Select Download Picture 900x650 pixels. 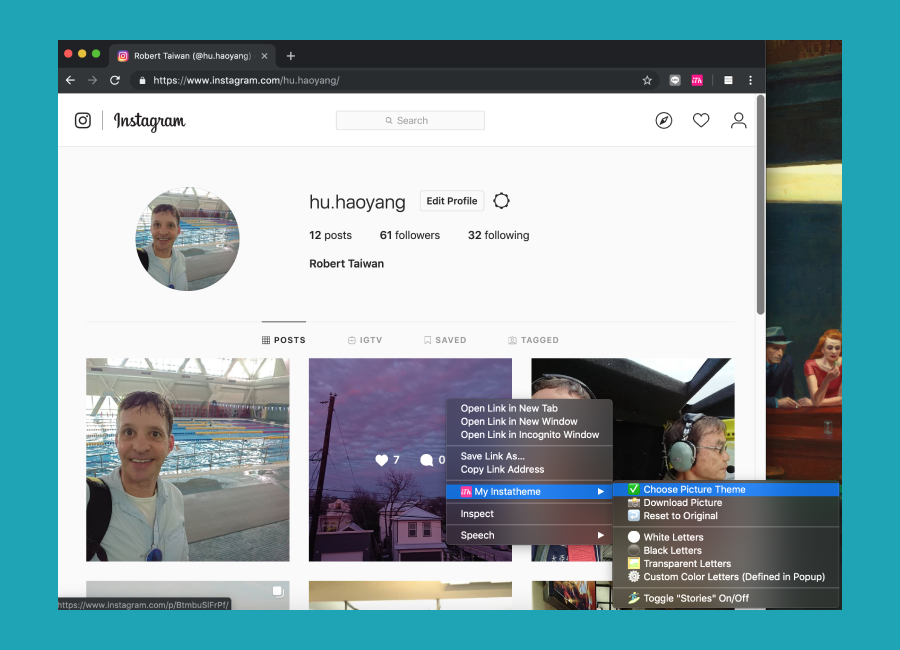click(x=726, y=502)
